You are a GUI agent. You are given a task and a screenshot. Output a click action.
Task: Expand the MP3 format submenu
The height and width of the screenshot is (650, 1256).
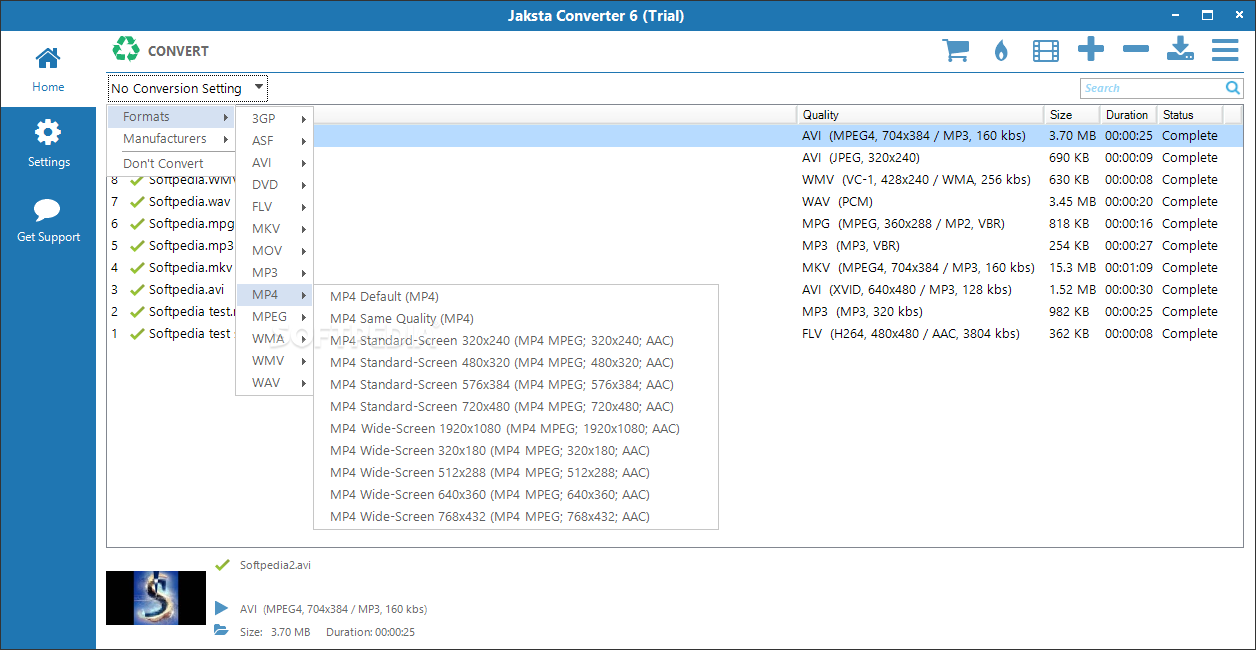tap(274, 273)
